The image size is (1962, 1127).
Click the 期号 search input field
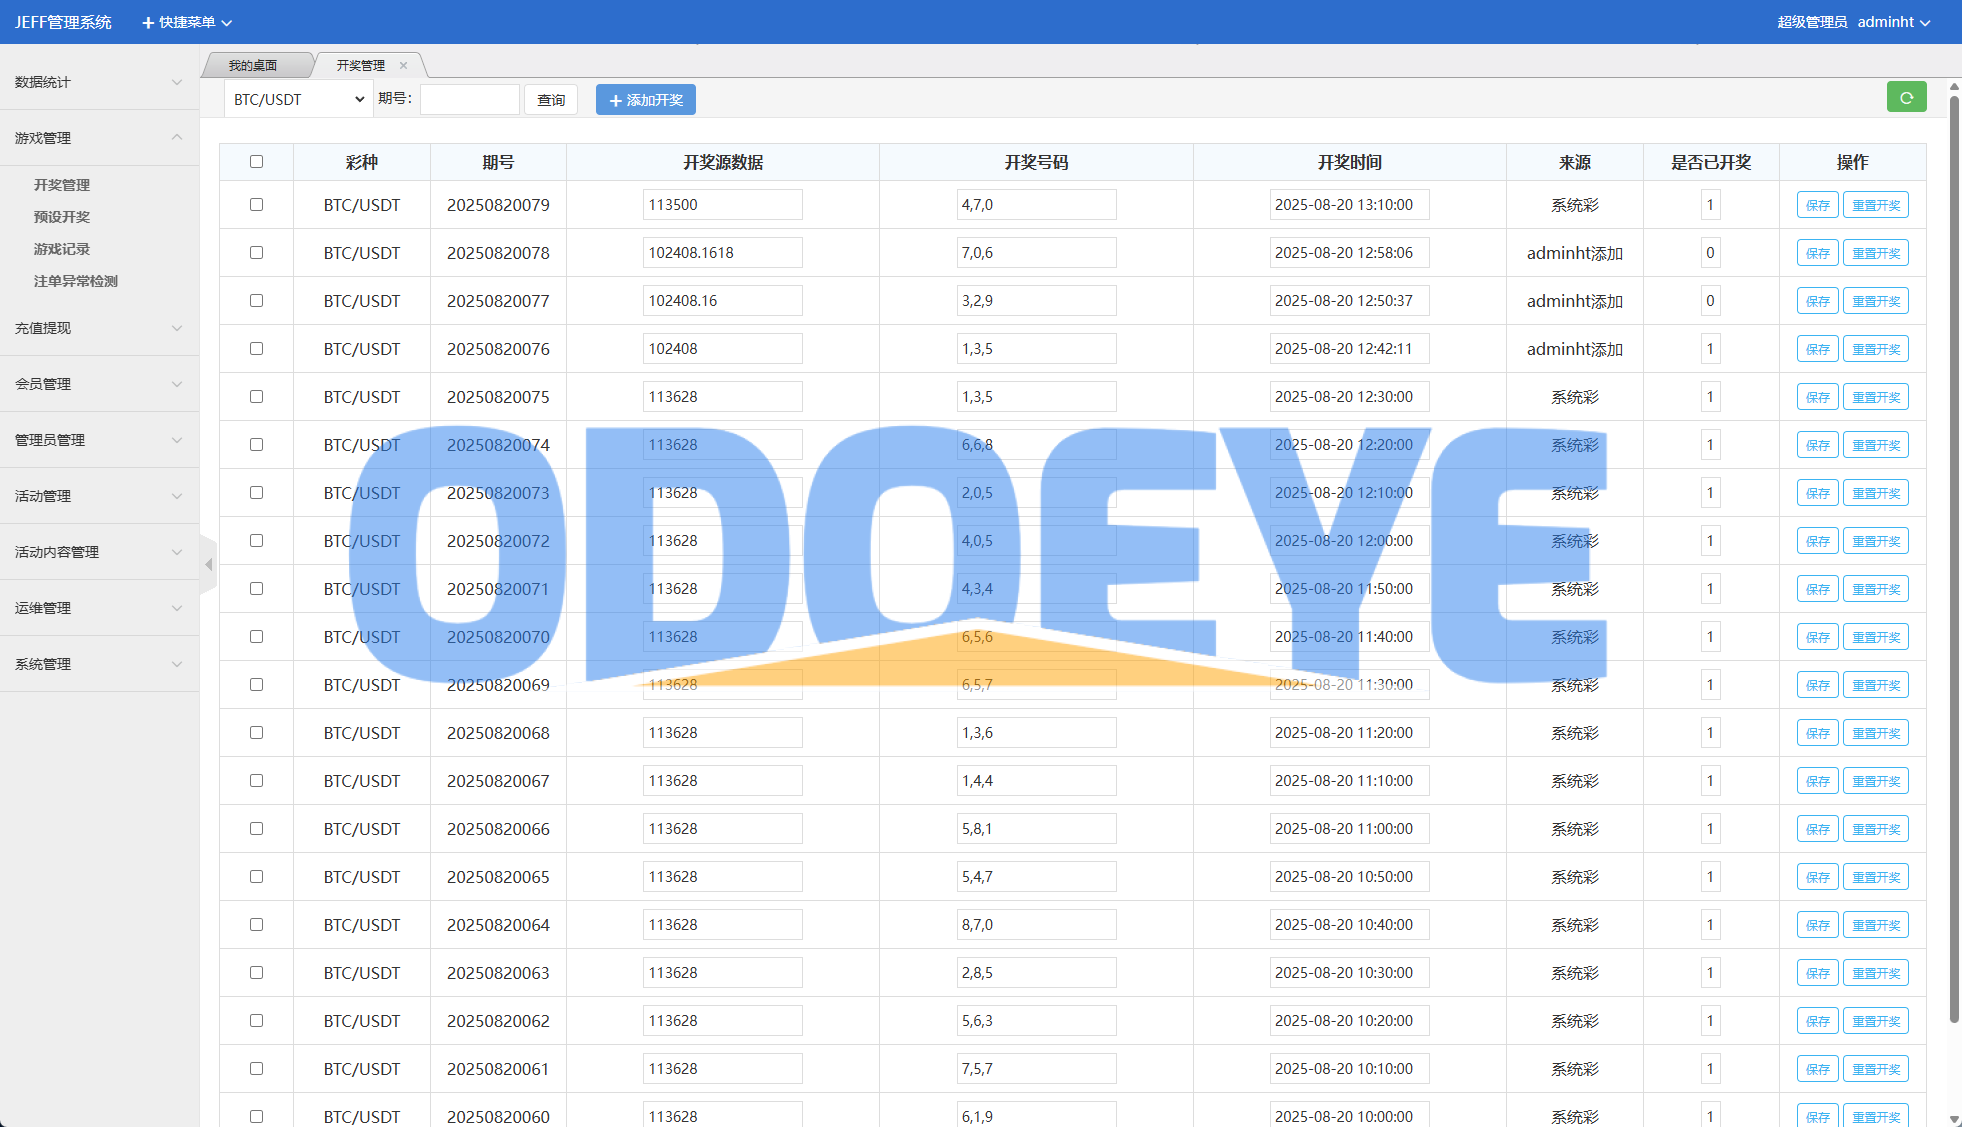pyautogui.click(x=469, y=100)
